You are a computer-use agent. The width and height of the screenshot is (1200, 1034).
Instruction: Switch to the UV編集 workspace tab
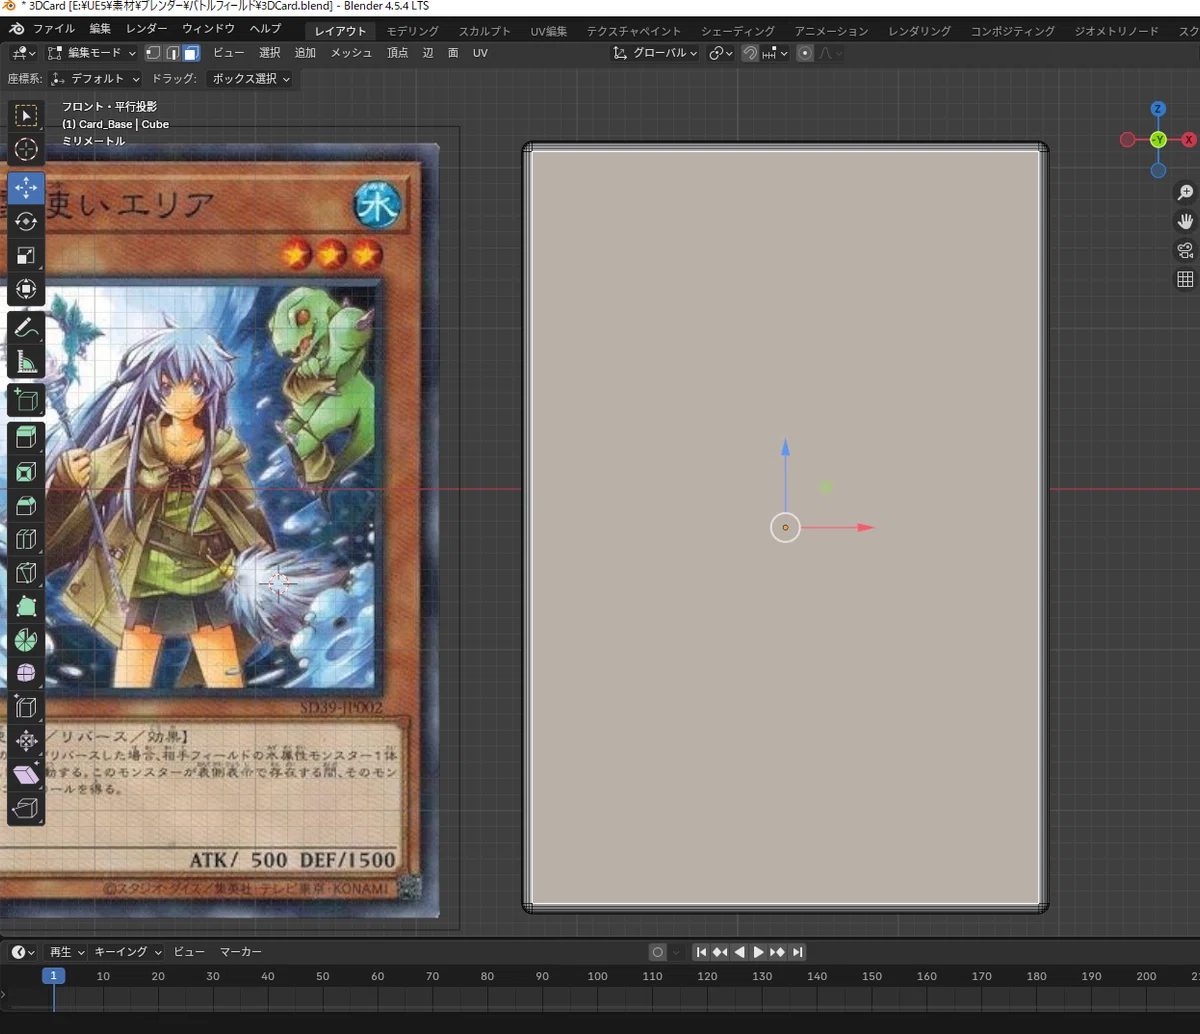[x=548, y=31]
